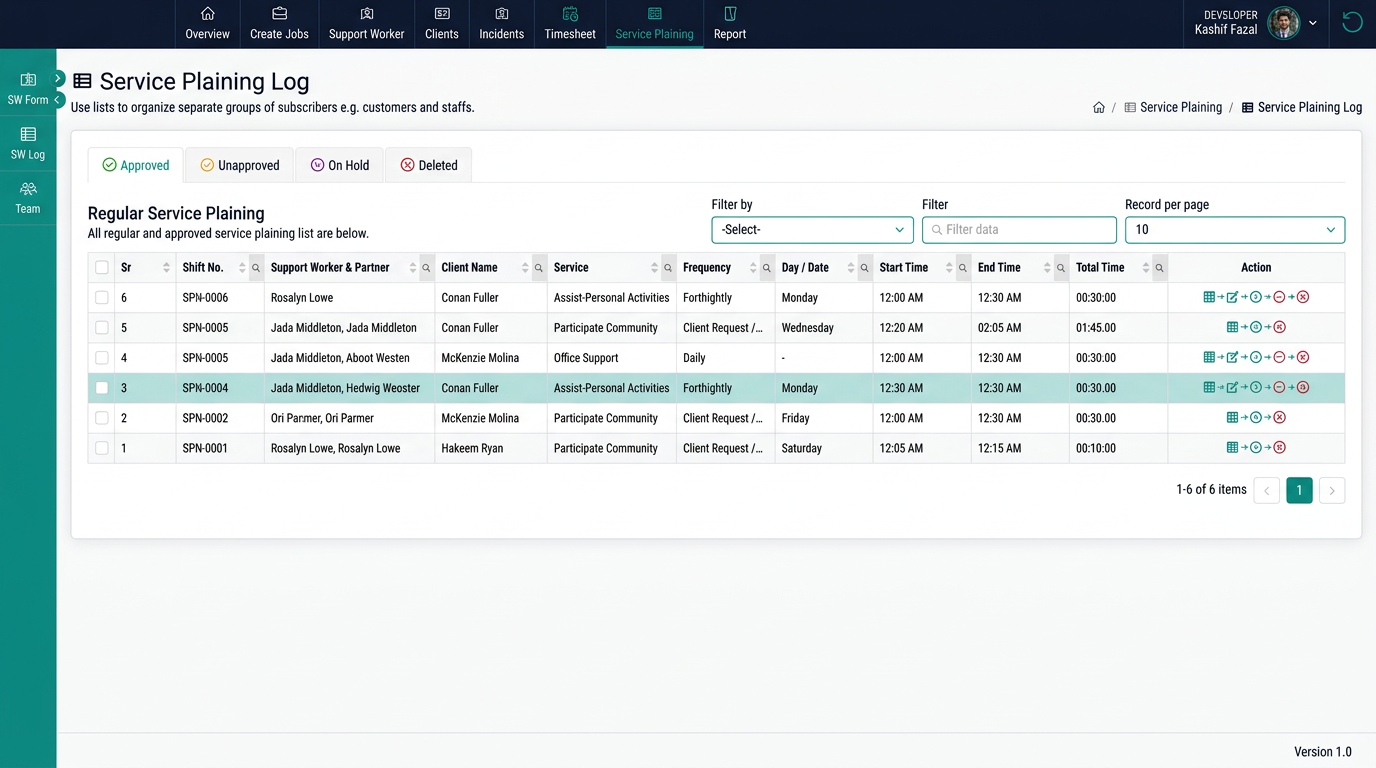Switch to the Unapproved tab
The height and width of the screenshot is (768, 1376).
pos(240,165)
